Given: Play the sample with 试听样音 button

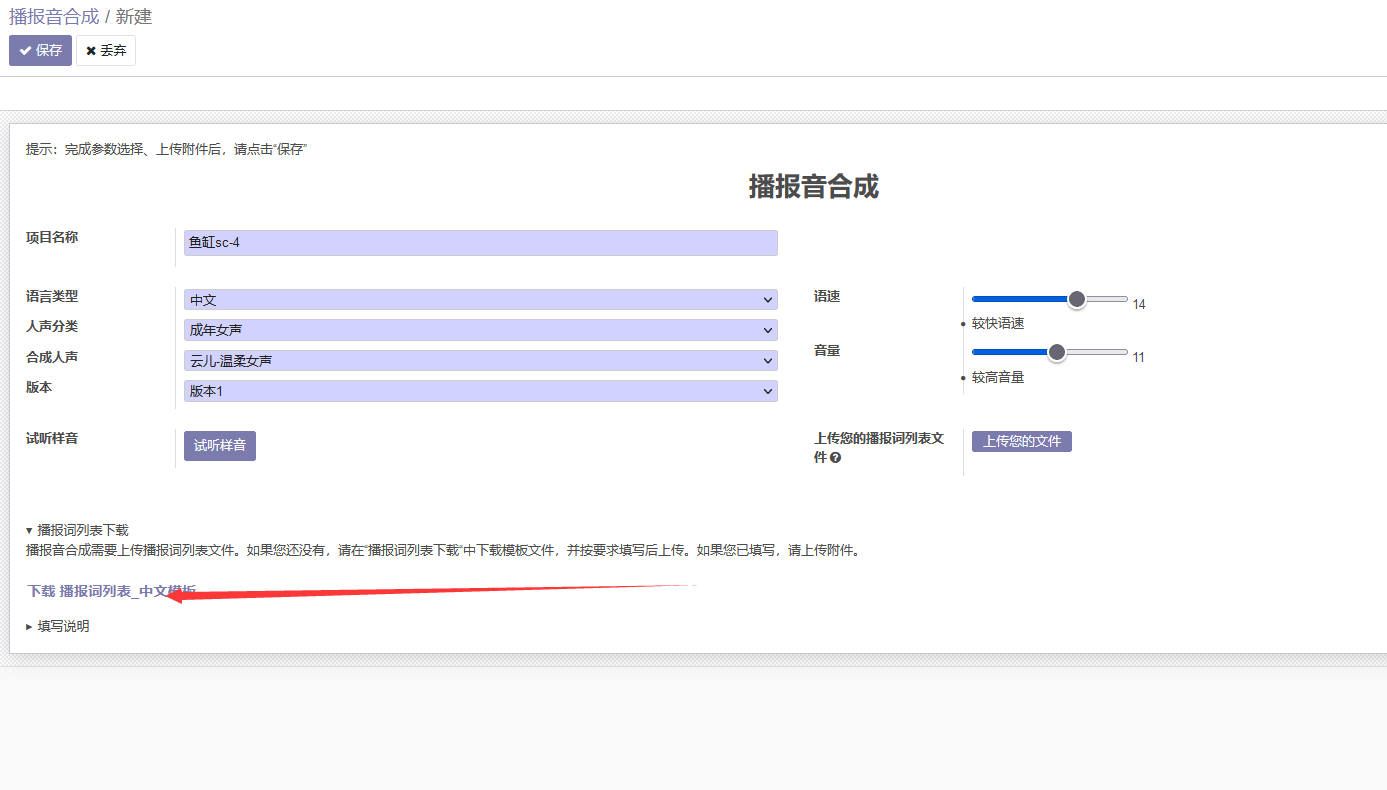Looking at the screenshot, I should click(220, 445).
